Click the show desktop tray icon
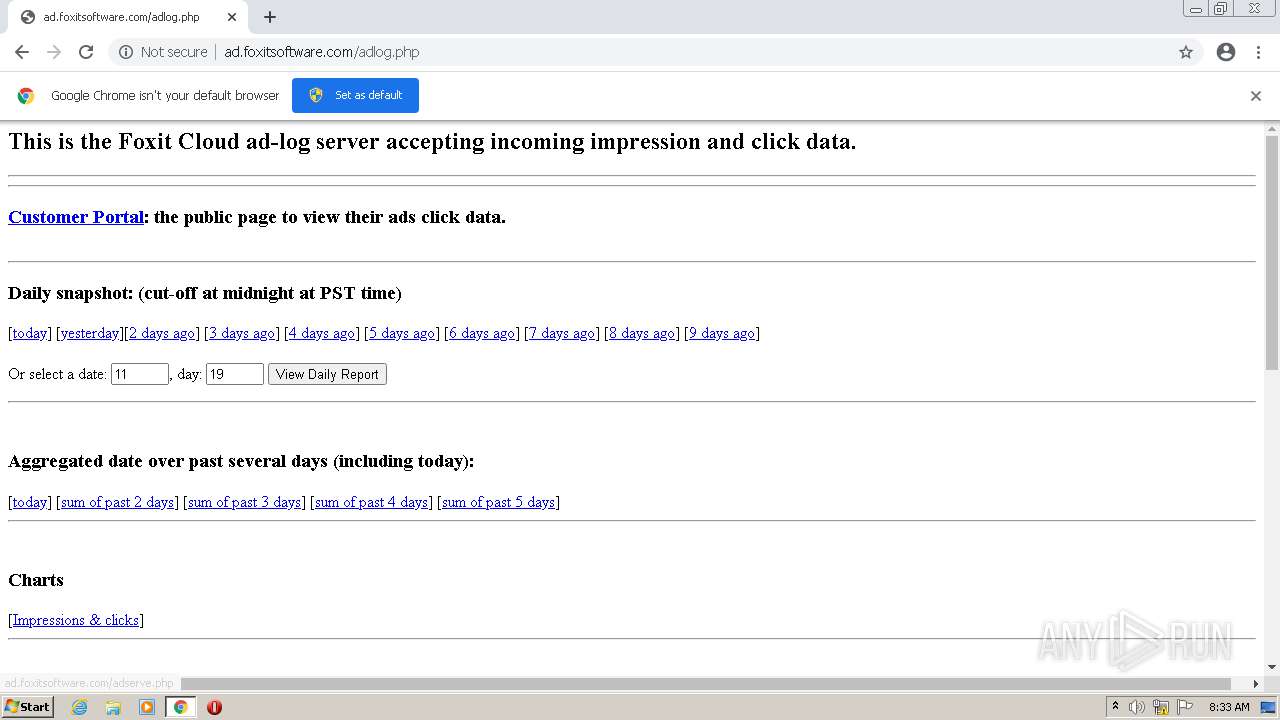This screenshot has width=1280, height=720. pos(1268,707)
